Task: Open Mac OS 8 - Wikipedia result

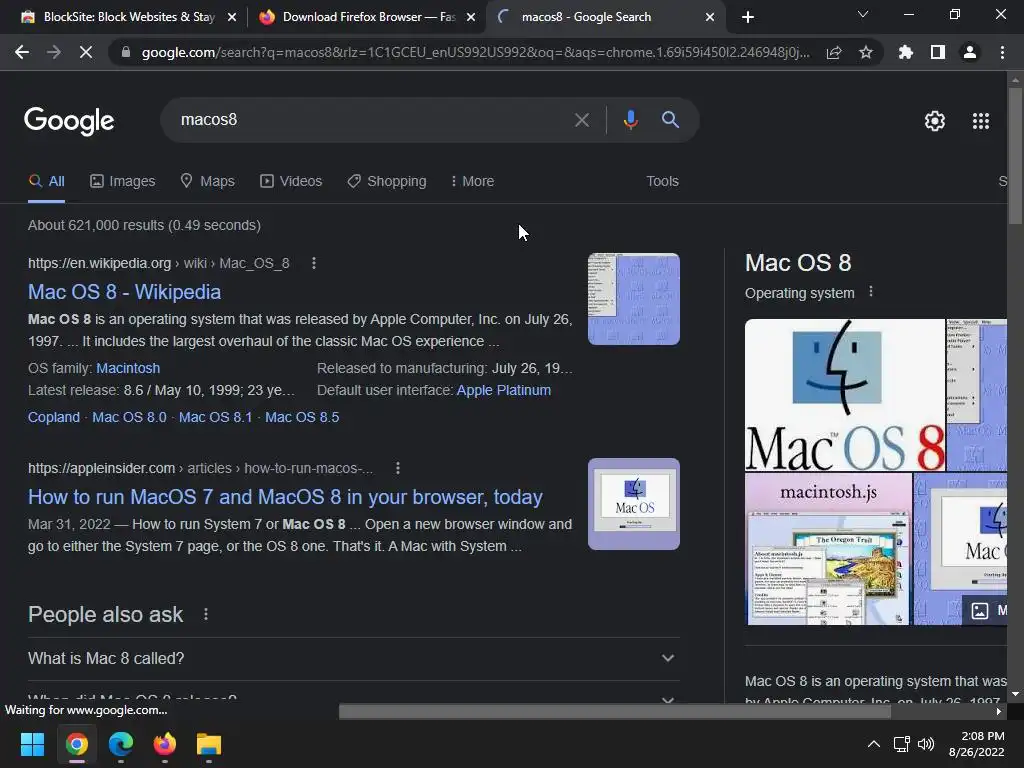Action: tap(124, 292)
